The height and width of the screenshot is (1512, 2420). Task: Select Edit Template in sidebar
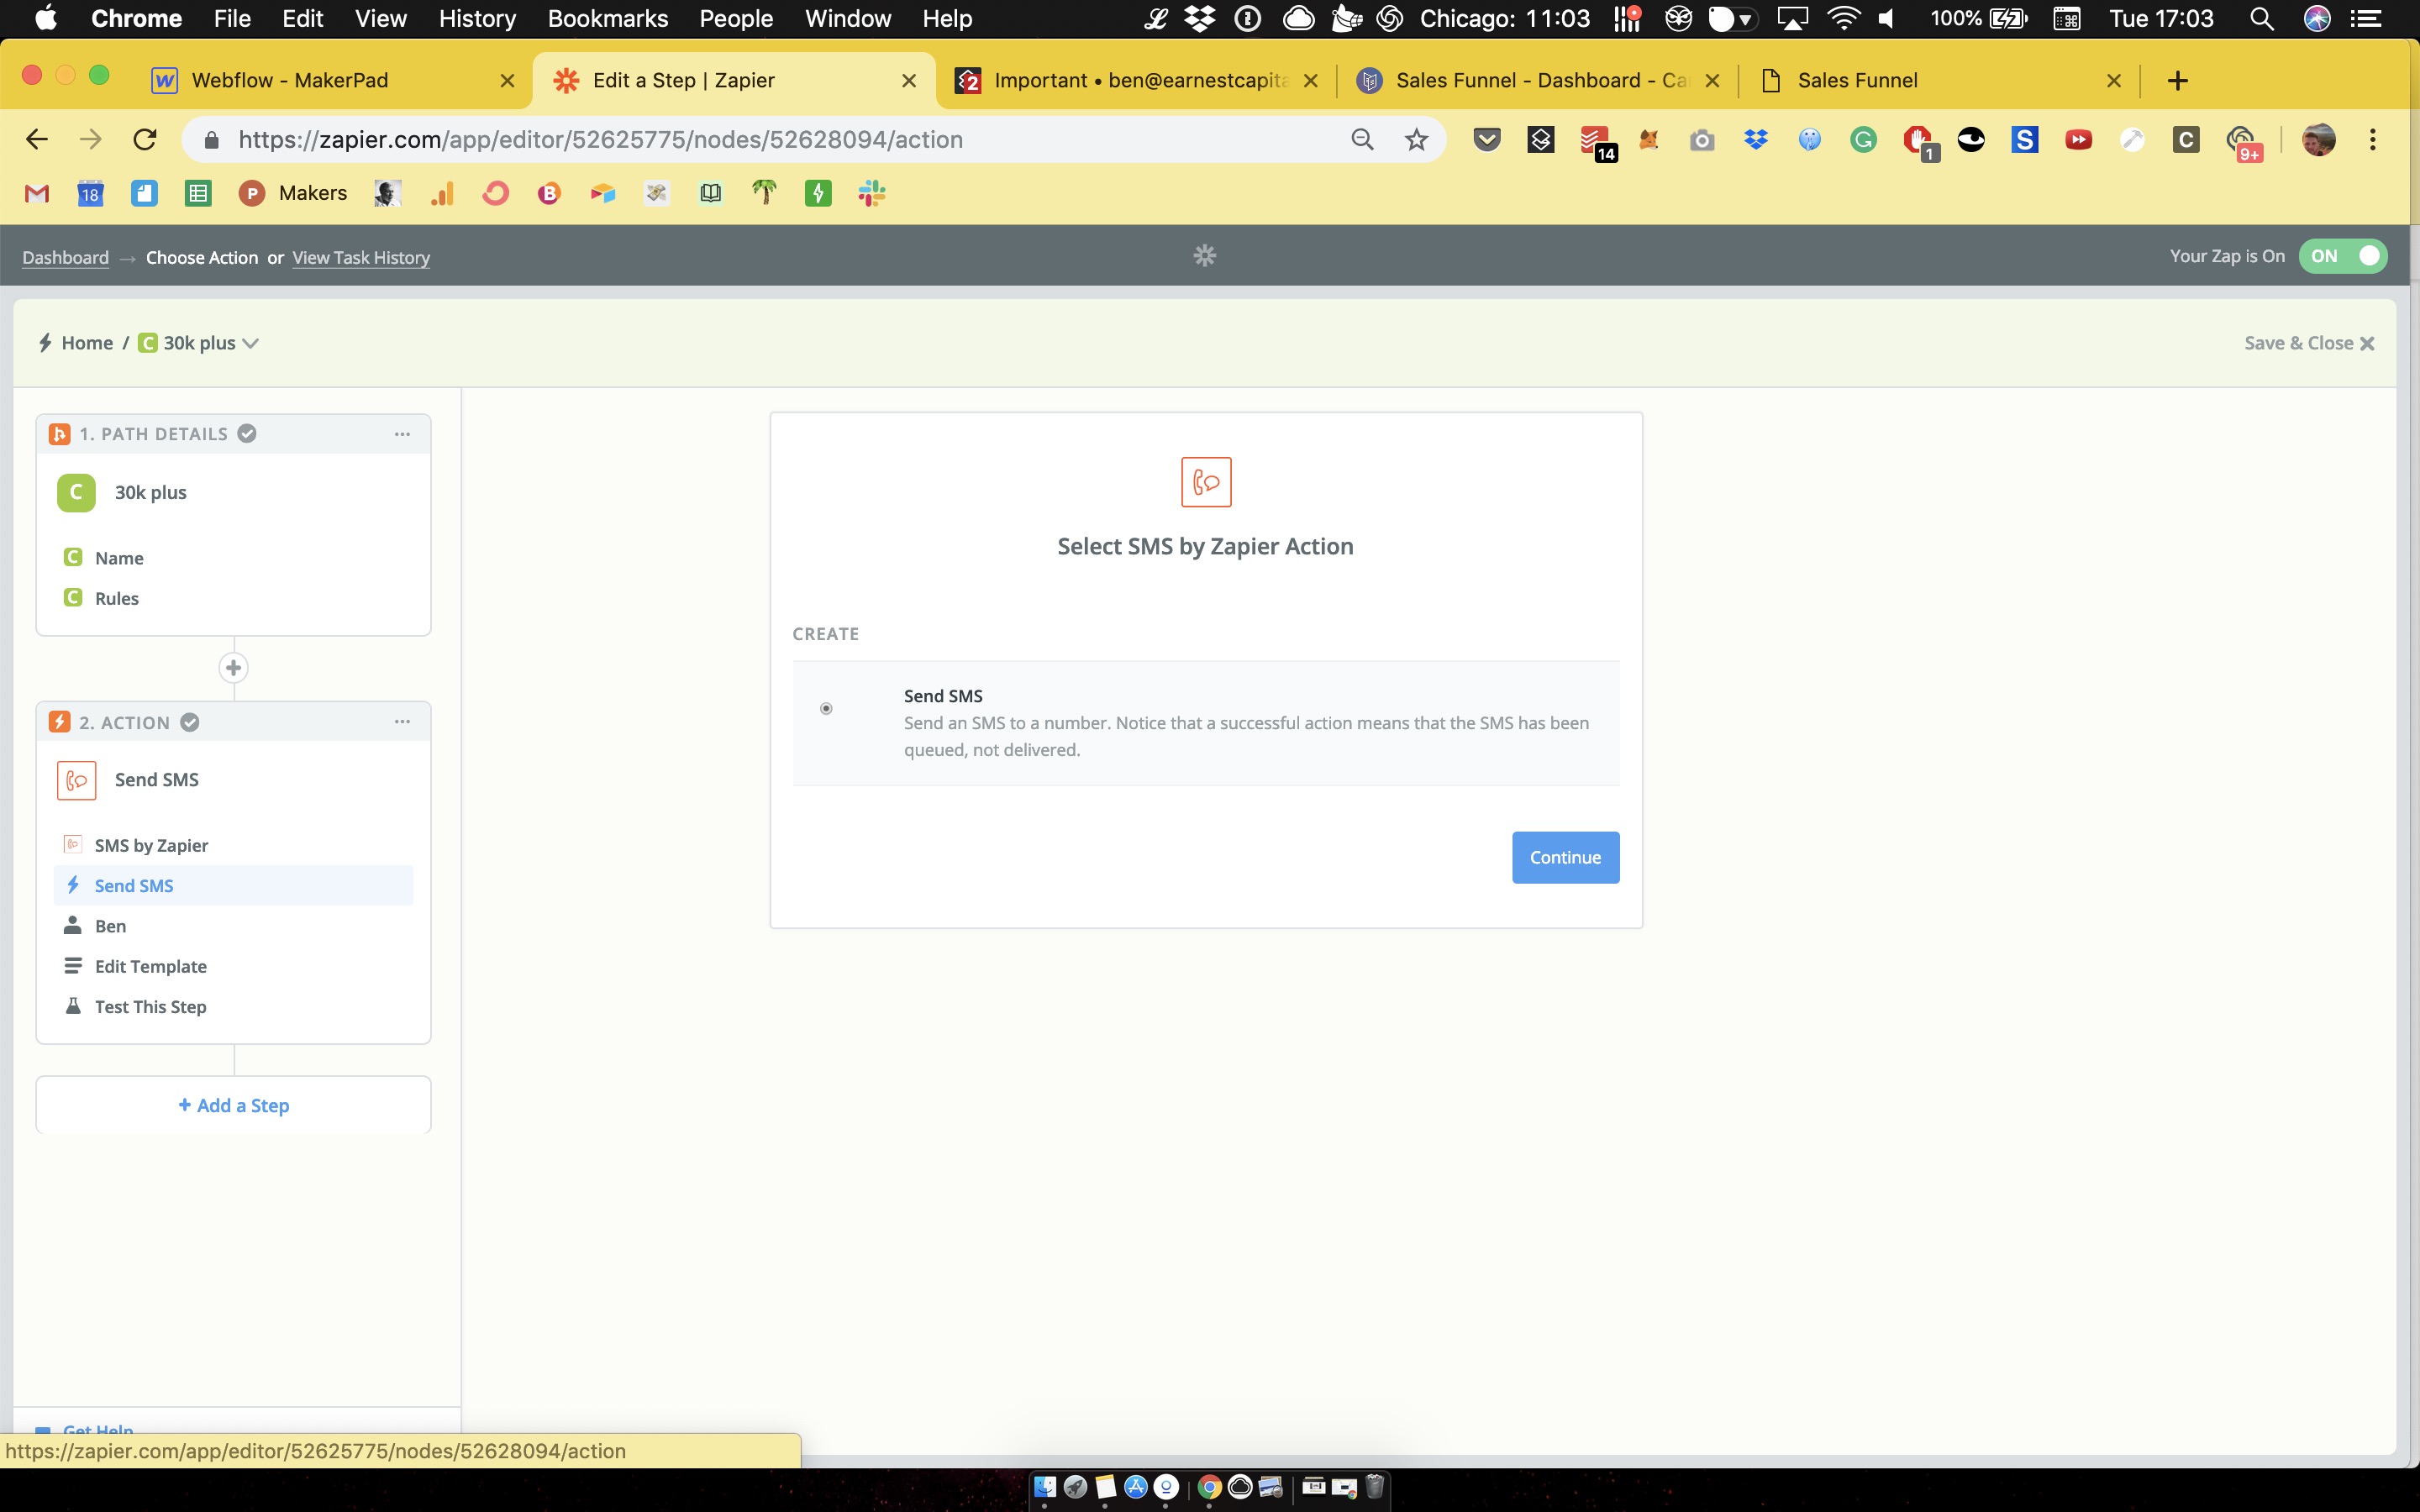(151, 967)
